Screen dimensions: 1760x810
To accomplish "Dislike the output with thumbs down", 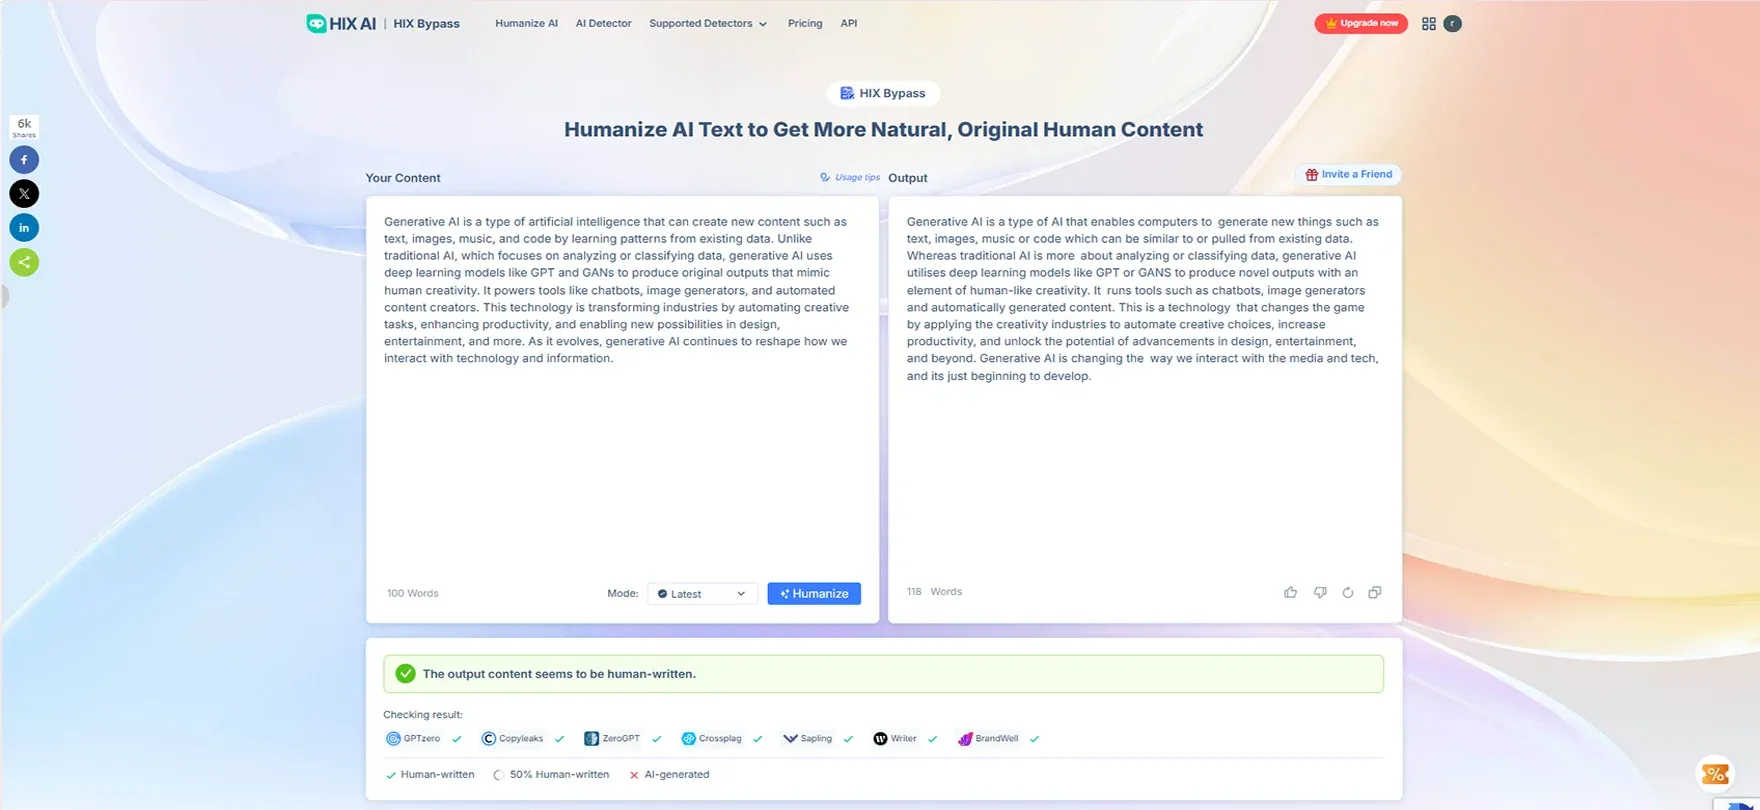I will 1320,592.
